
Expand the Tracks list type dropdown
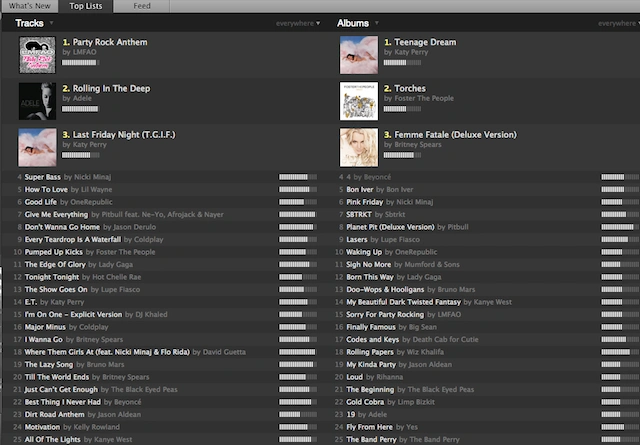tap(51, 23)
